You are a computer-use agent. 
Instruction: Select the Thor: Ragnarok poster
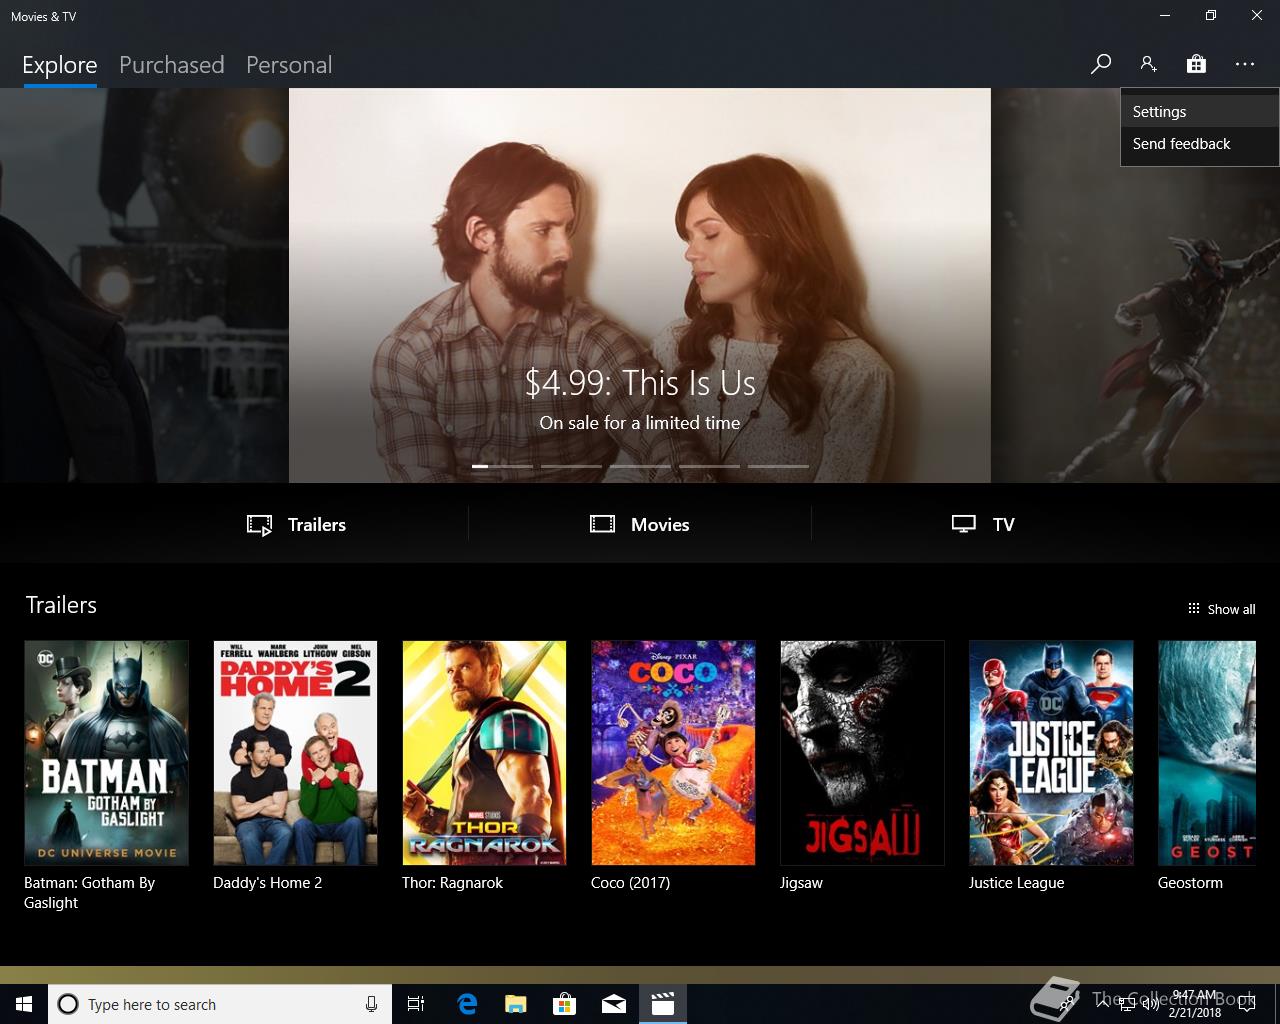pos(484,753)
